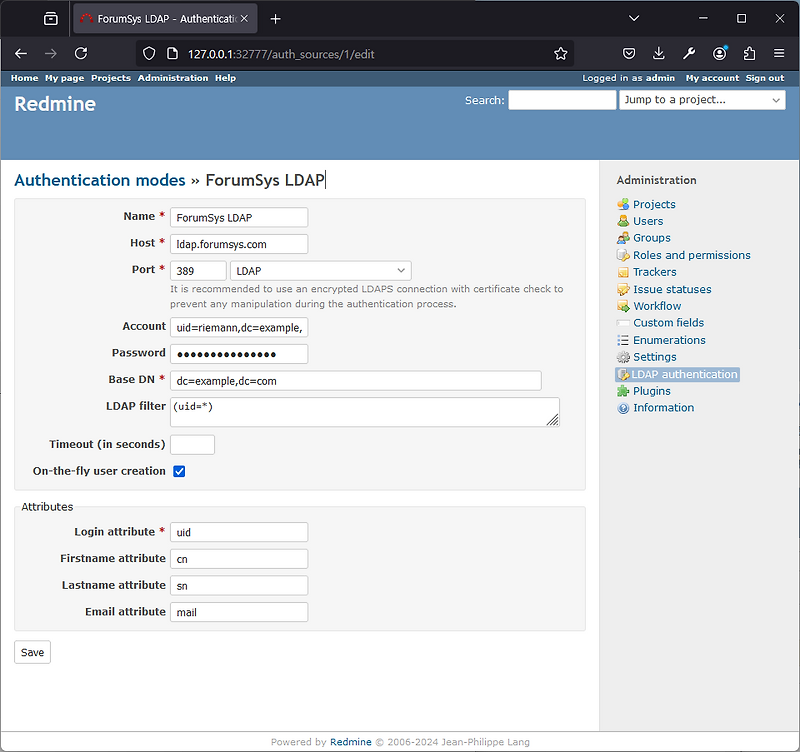Bookmark the page with the star icon
This screenshot has width=800, height=752.
[560, 54]
